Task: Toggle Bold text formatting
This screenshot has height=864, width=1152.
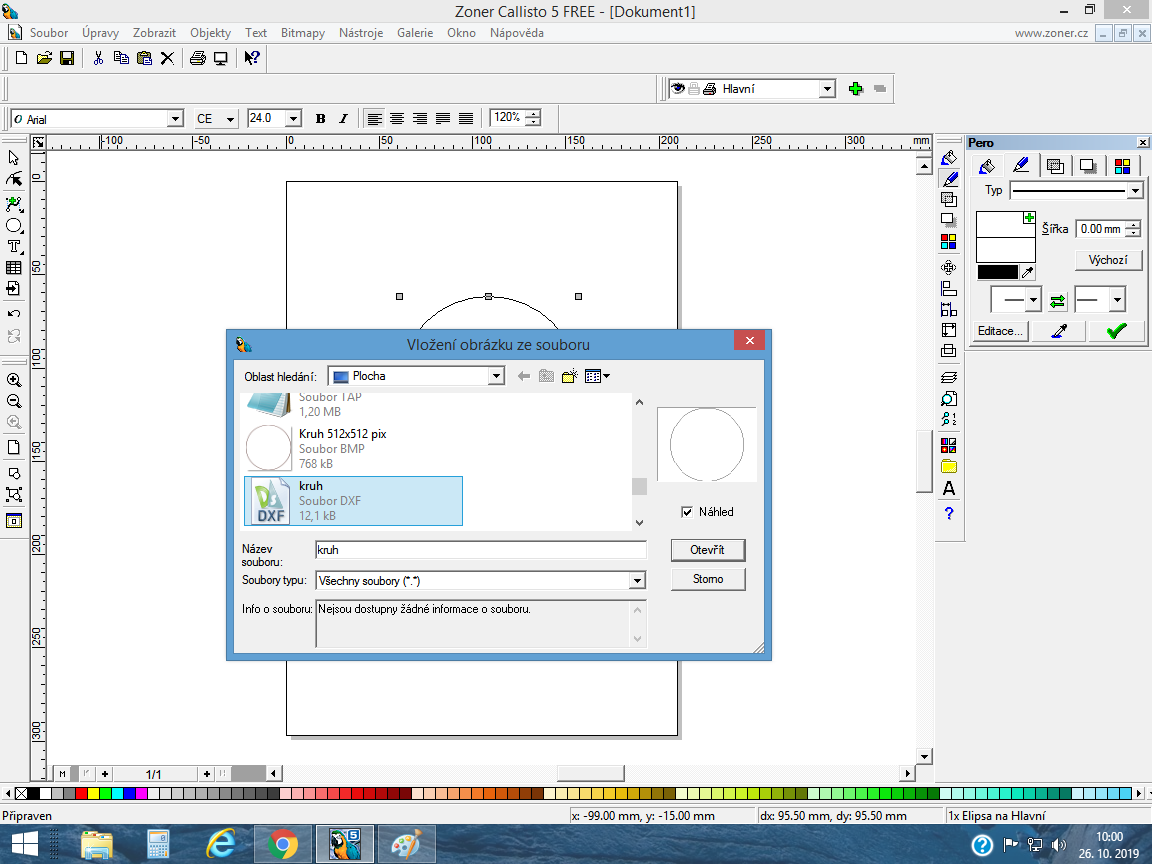Action: 320,118
